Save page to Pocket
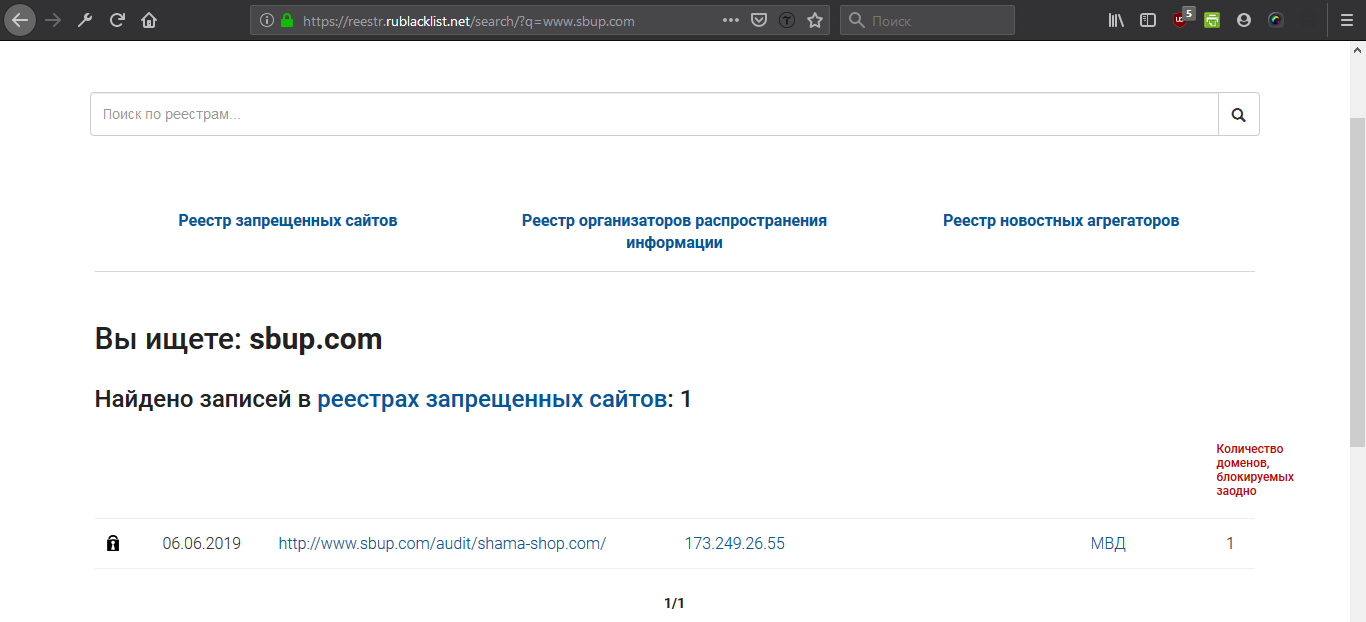The height and width of the screenshot is (622, 1366). click(x=759, y=20)
